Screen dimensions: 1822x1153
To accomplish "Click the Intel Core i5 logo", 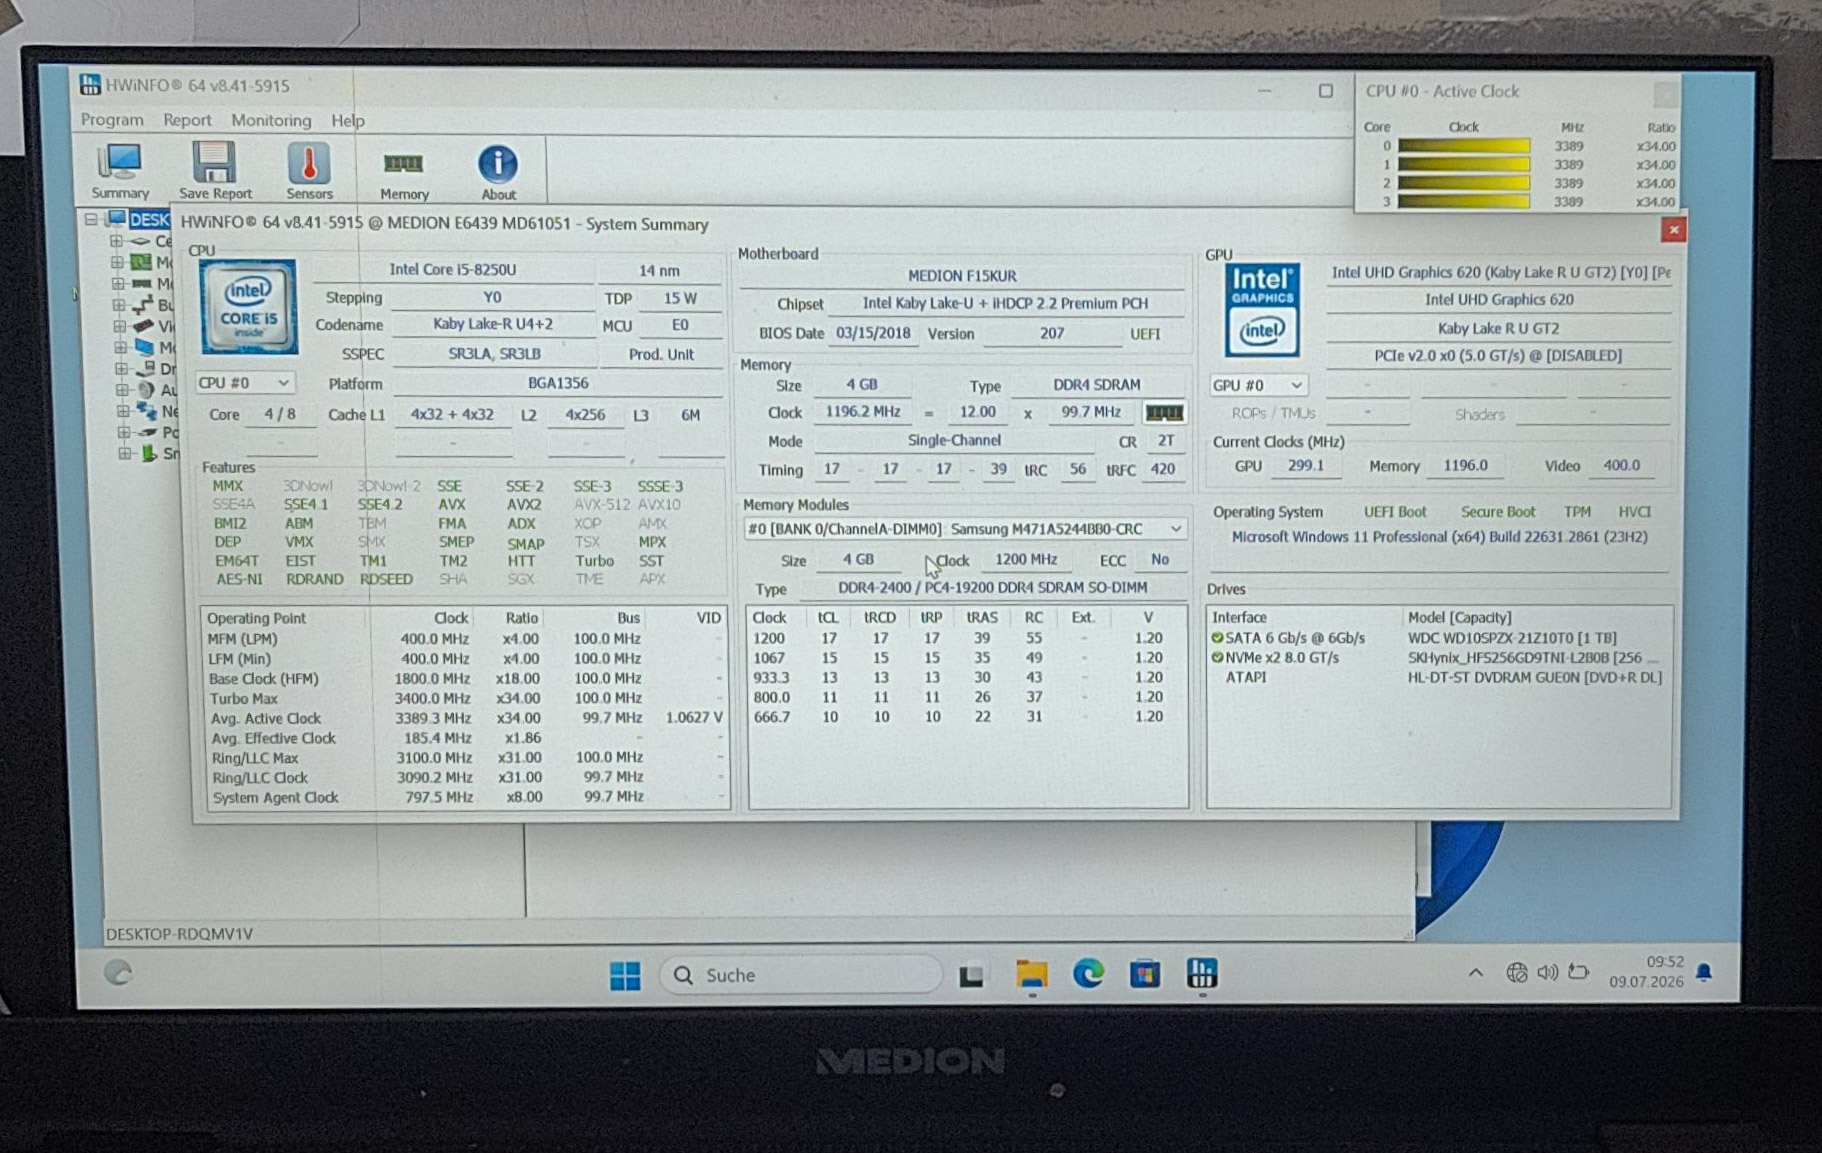I will pyautogui.click(x=248, y=307).
